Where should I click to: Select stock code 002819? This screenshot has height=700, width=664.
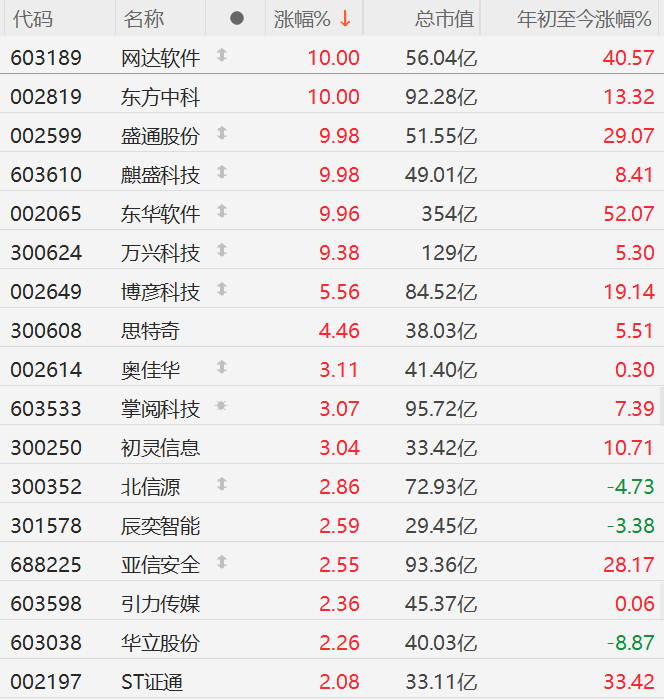(46, 97)
